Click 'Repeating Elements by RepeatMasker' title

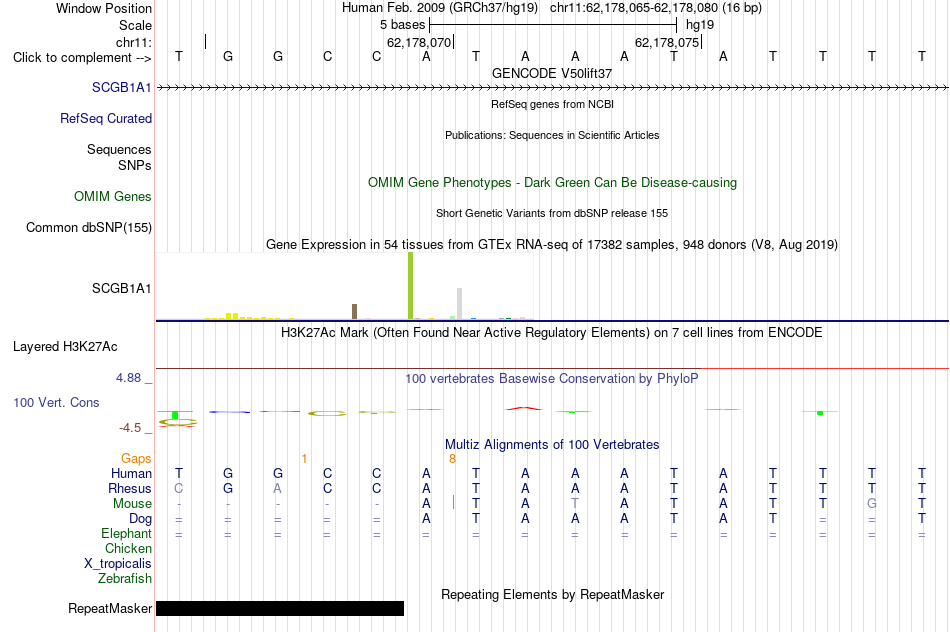[552, 595]
